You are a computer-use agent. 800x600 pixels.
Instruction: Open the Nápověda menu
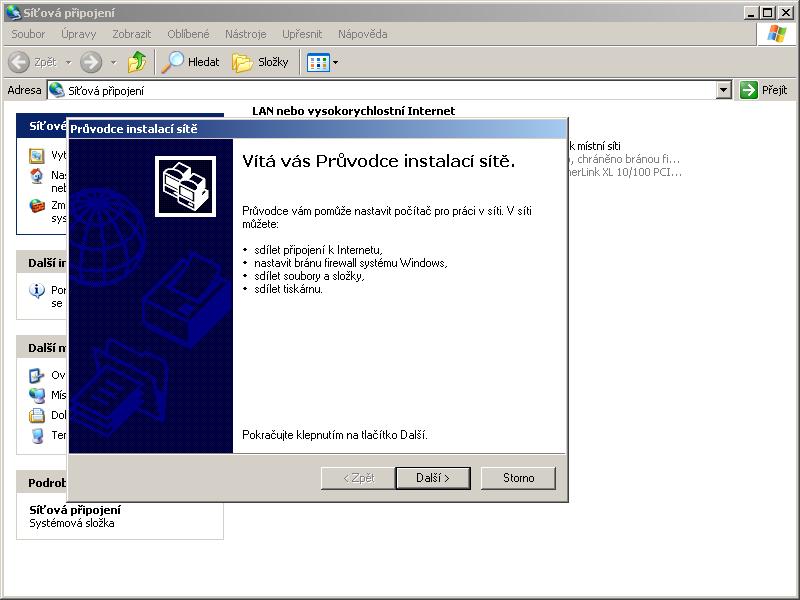362,34
